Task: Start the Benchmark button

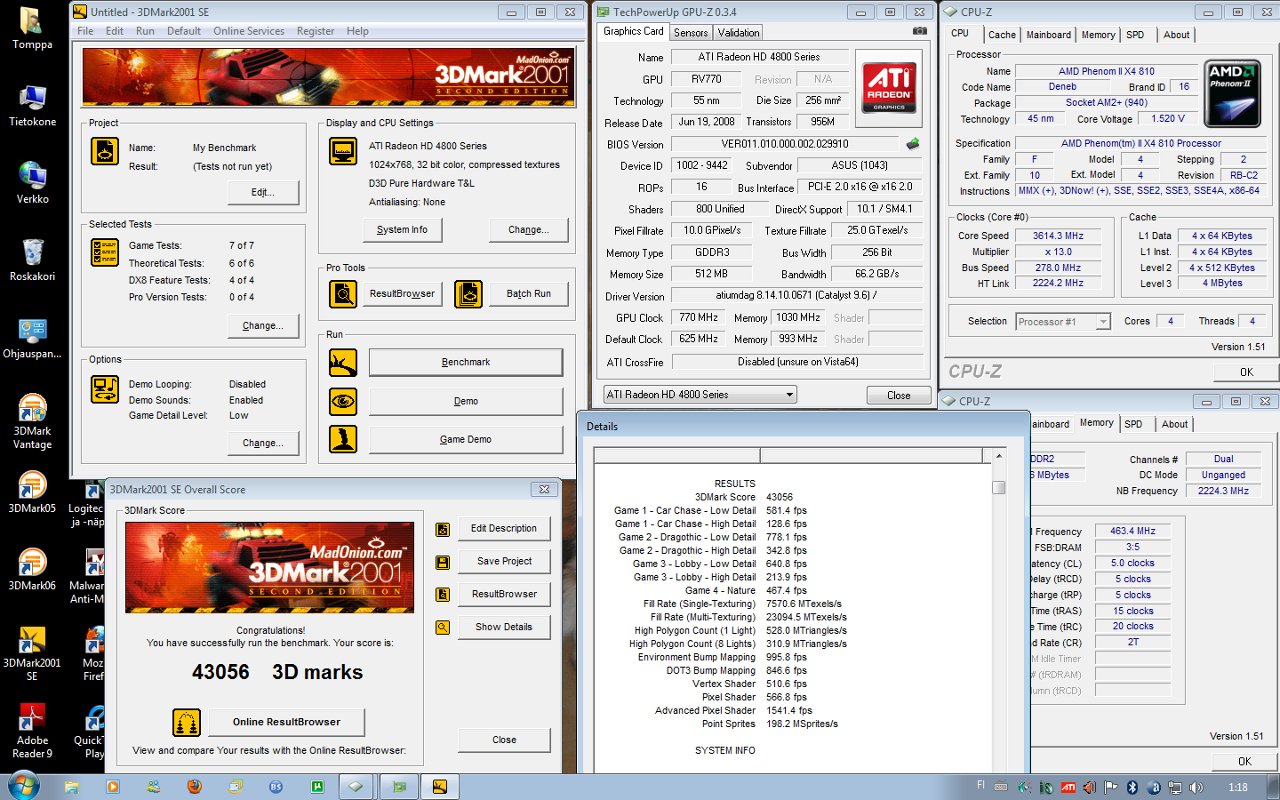Action: 466,363
